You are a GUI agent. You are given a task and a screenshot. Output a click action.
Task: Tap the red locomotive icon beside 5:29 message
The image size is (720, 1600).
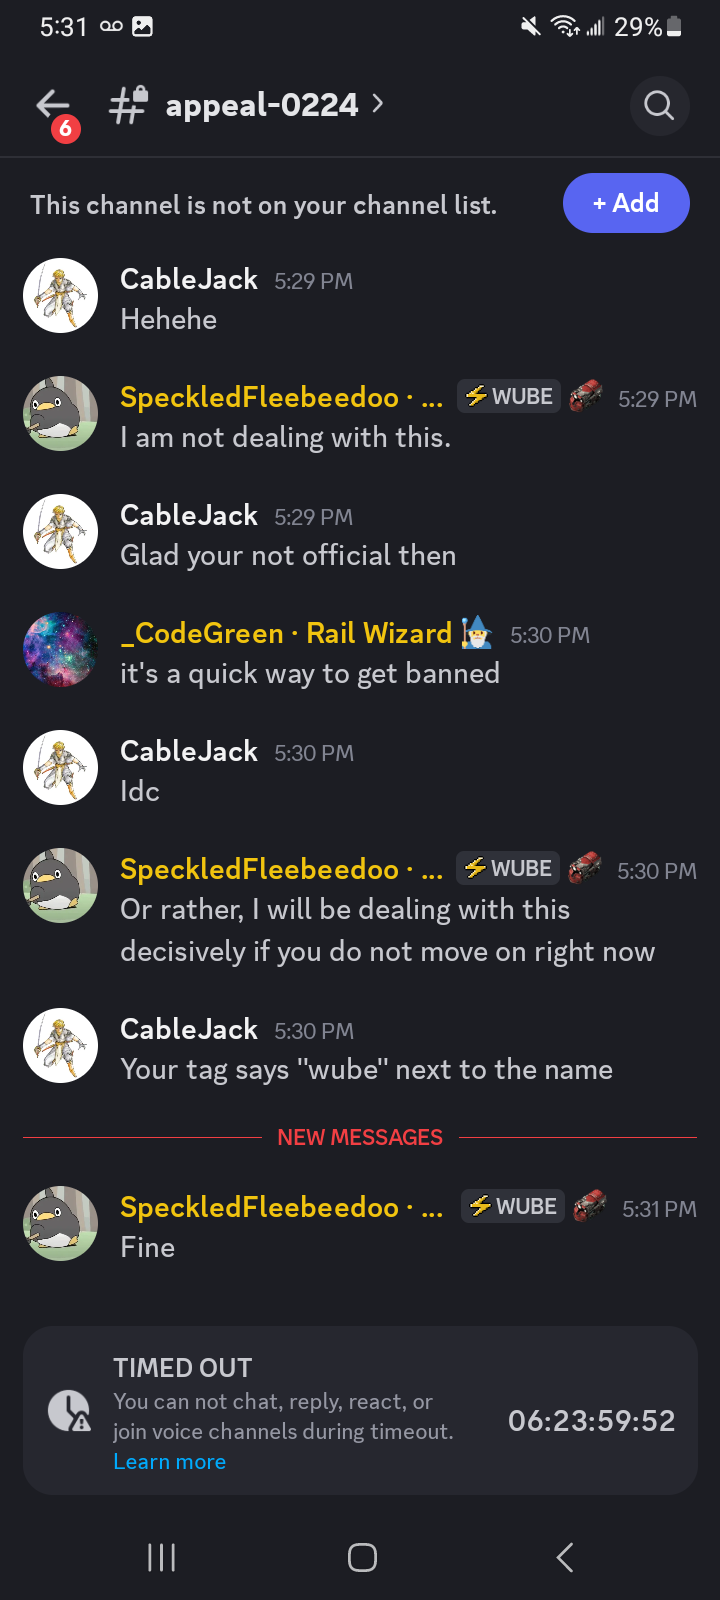[585, 397]
